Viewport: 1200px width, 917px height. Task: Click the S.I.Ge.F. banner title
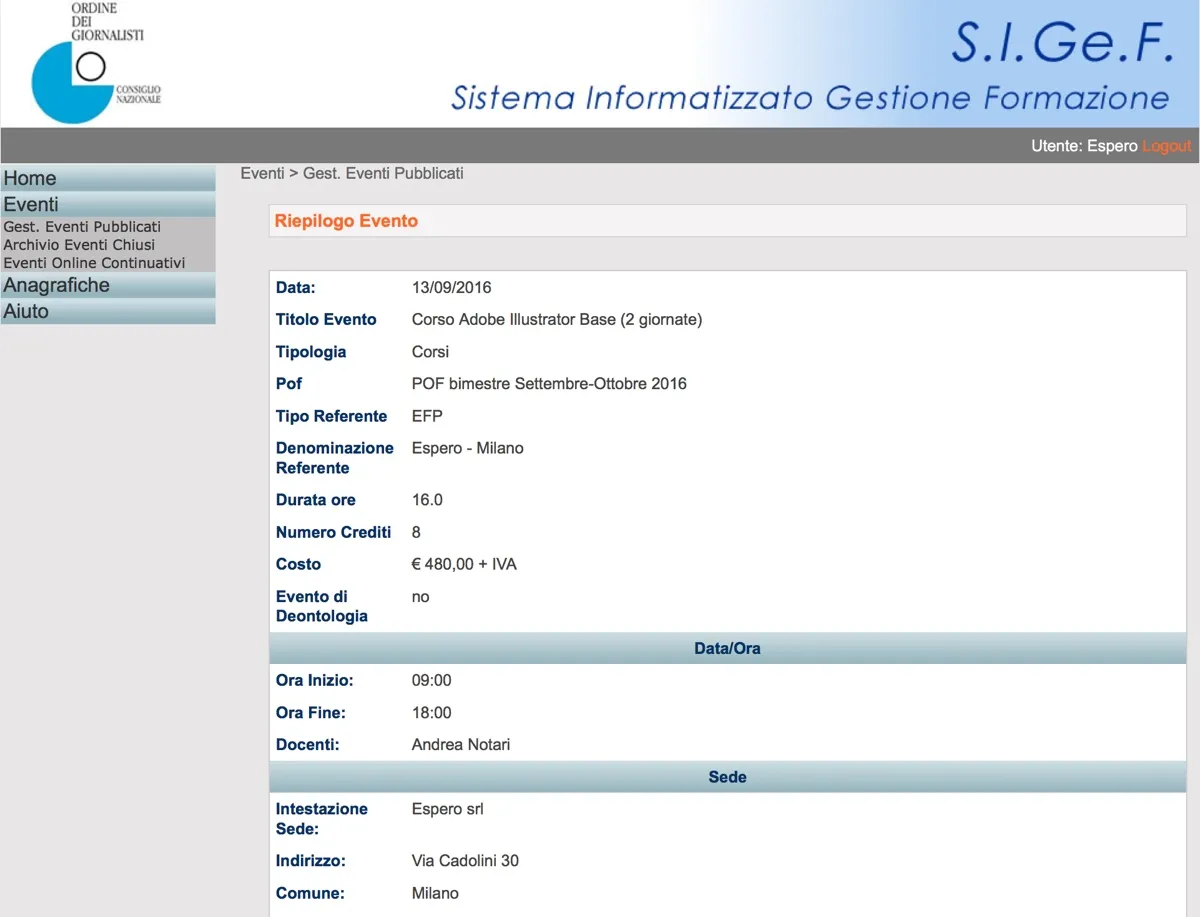tap(1061, 43)
